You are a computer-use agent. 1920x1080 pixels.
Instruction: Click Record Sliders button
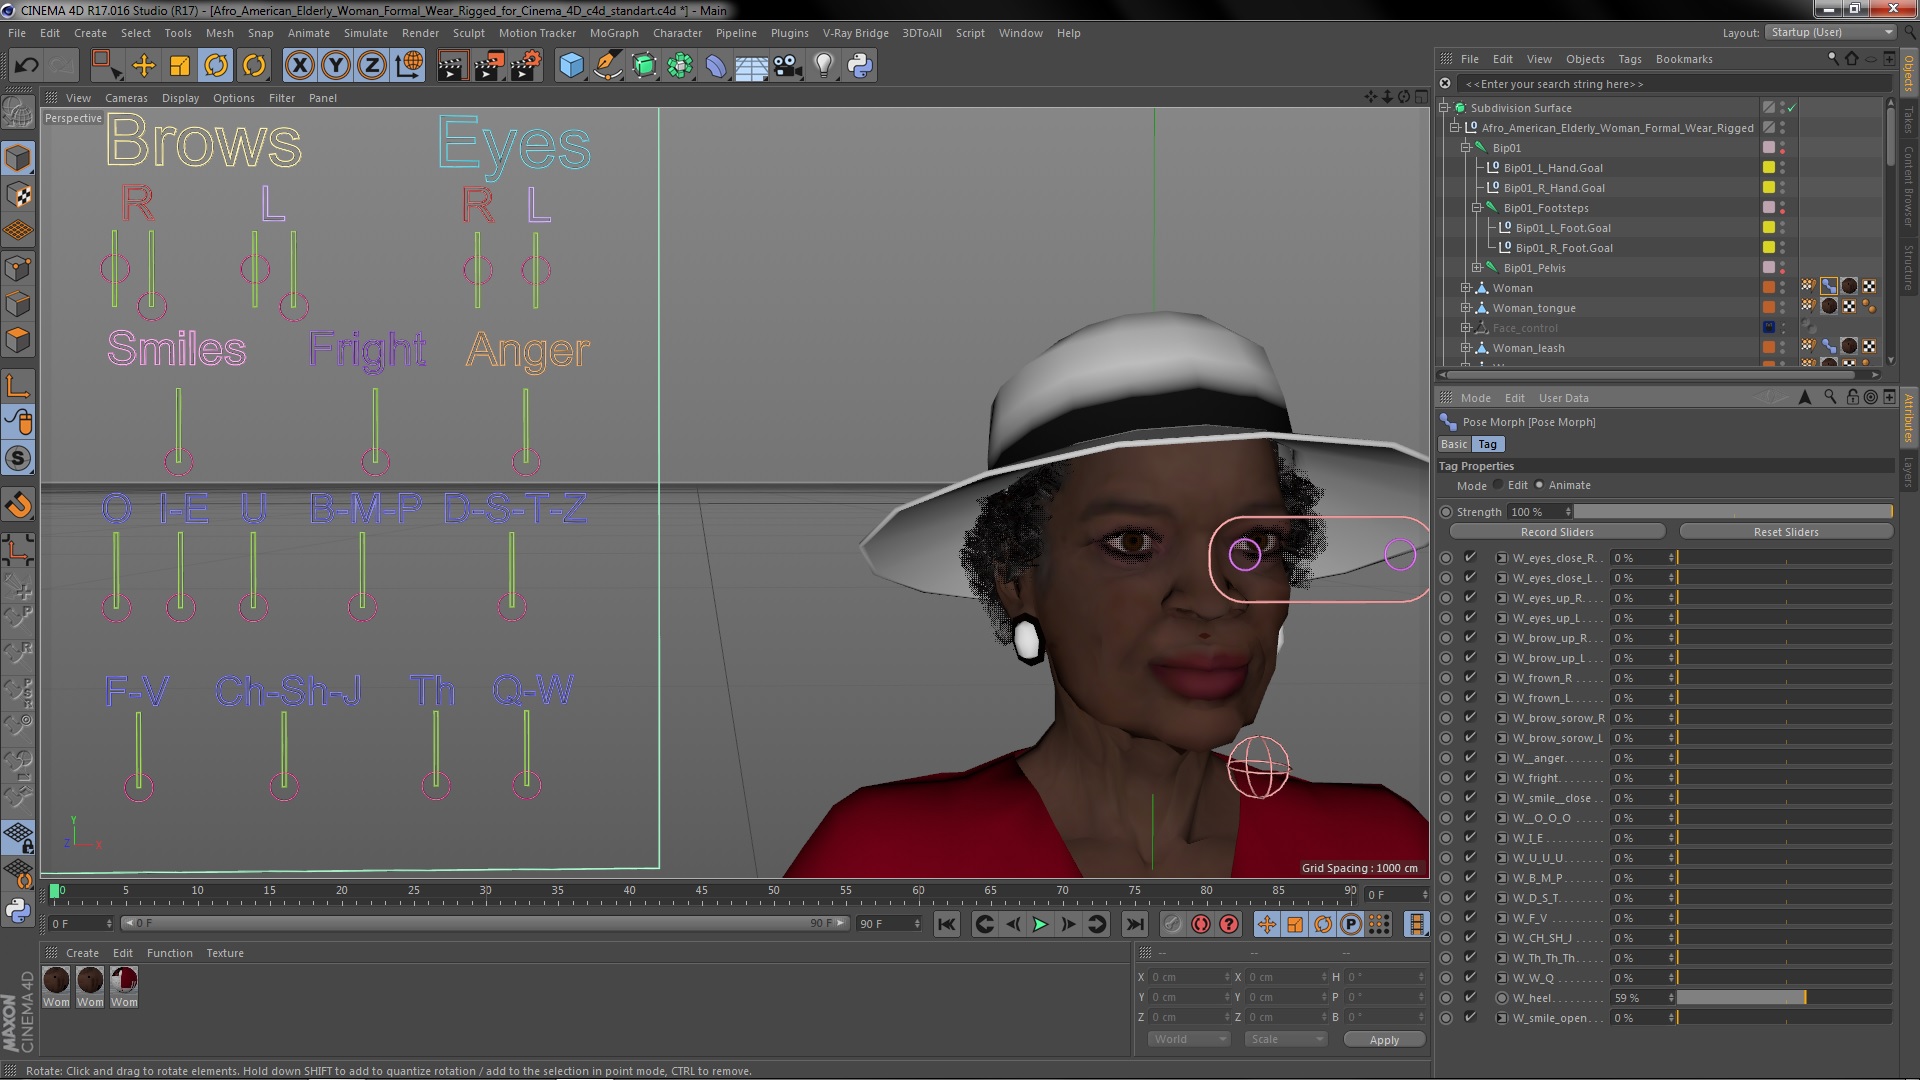[1557, 532]
